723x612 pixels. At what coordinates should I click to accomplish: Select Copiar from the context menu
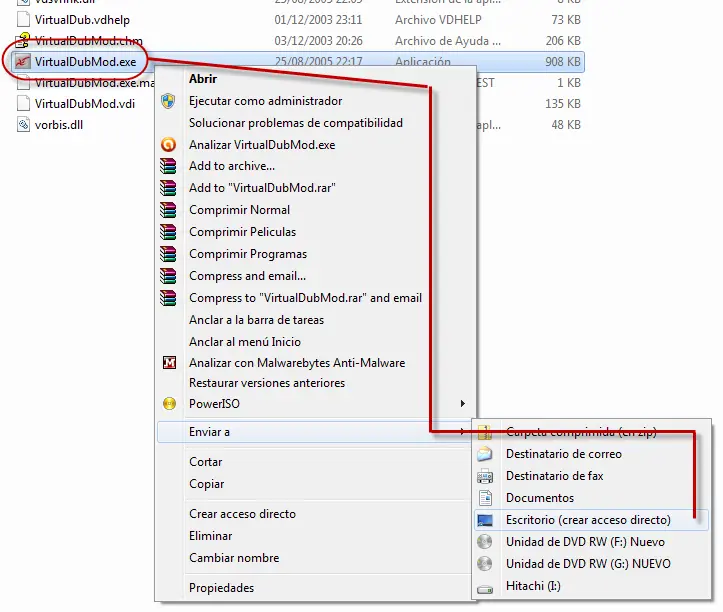tap(207, 484)
